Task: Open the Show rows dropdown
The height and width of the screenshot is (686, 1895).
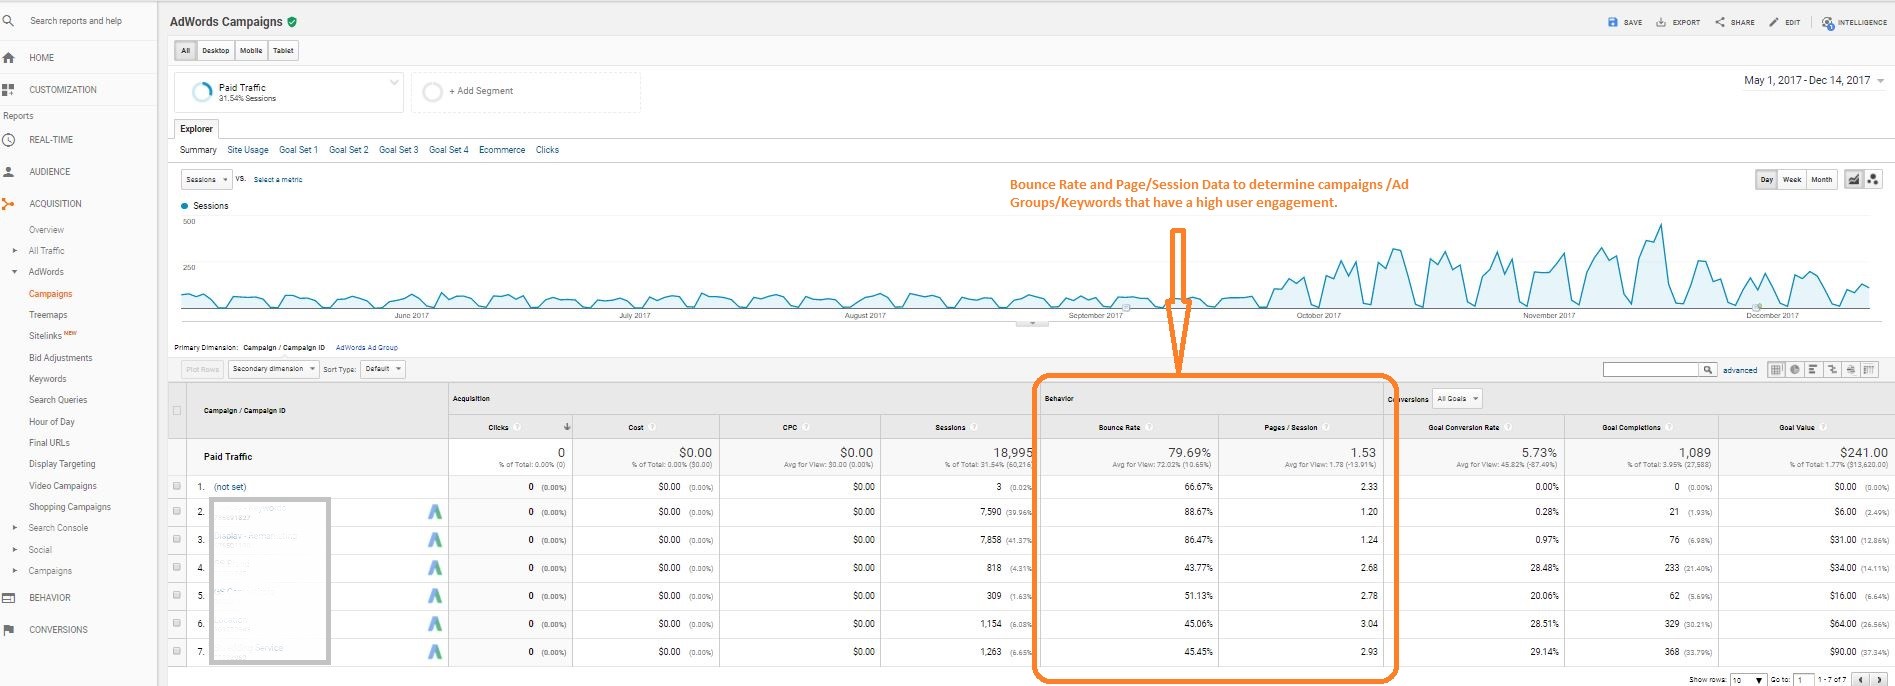Action: click(x=1749, y=680)
